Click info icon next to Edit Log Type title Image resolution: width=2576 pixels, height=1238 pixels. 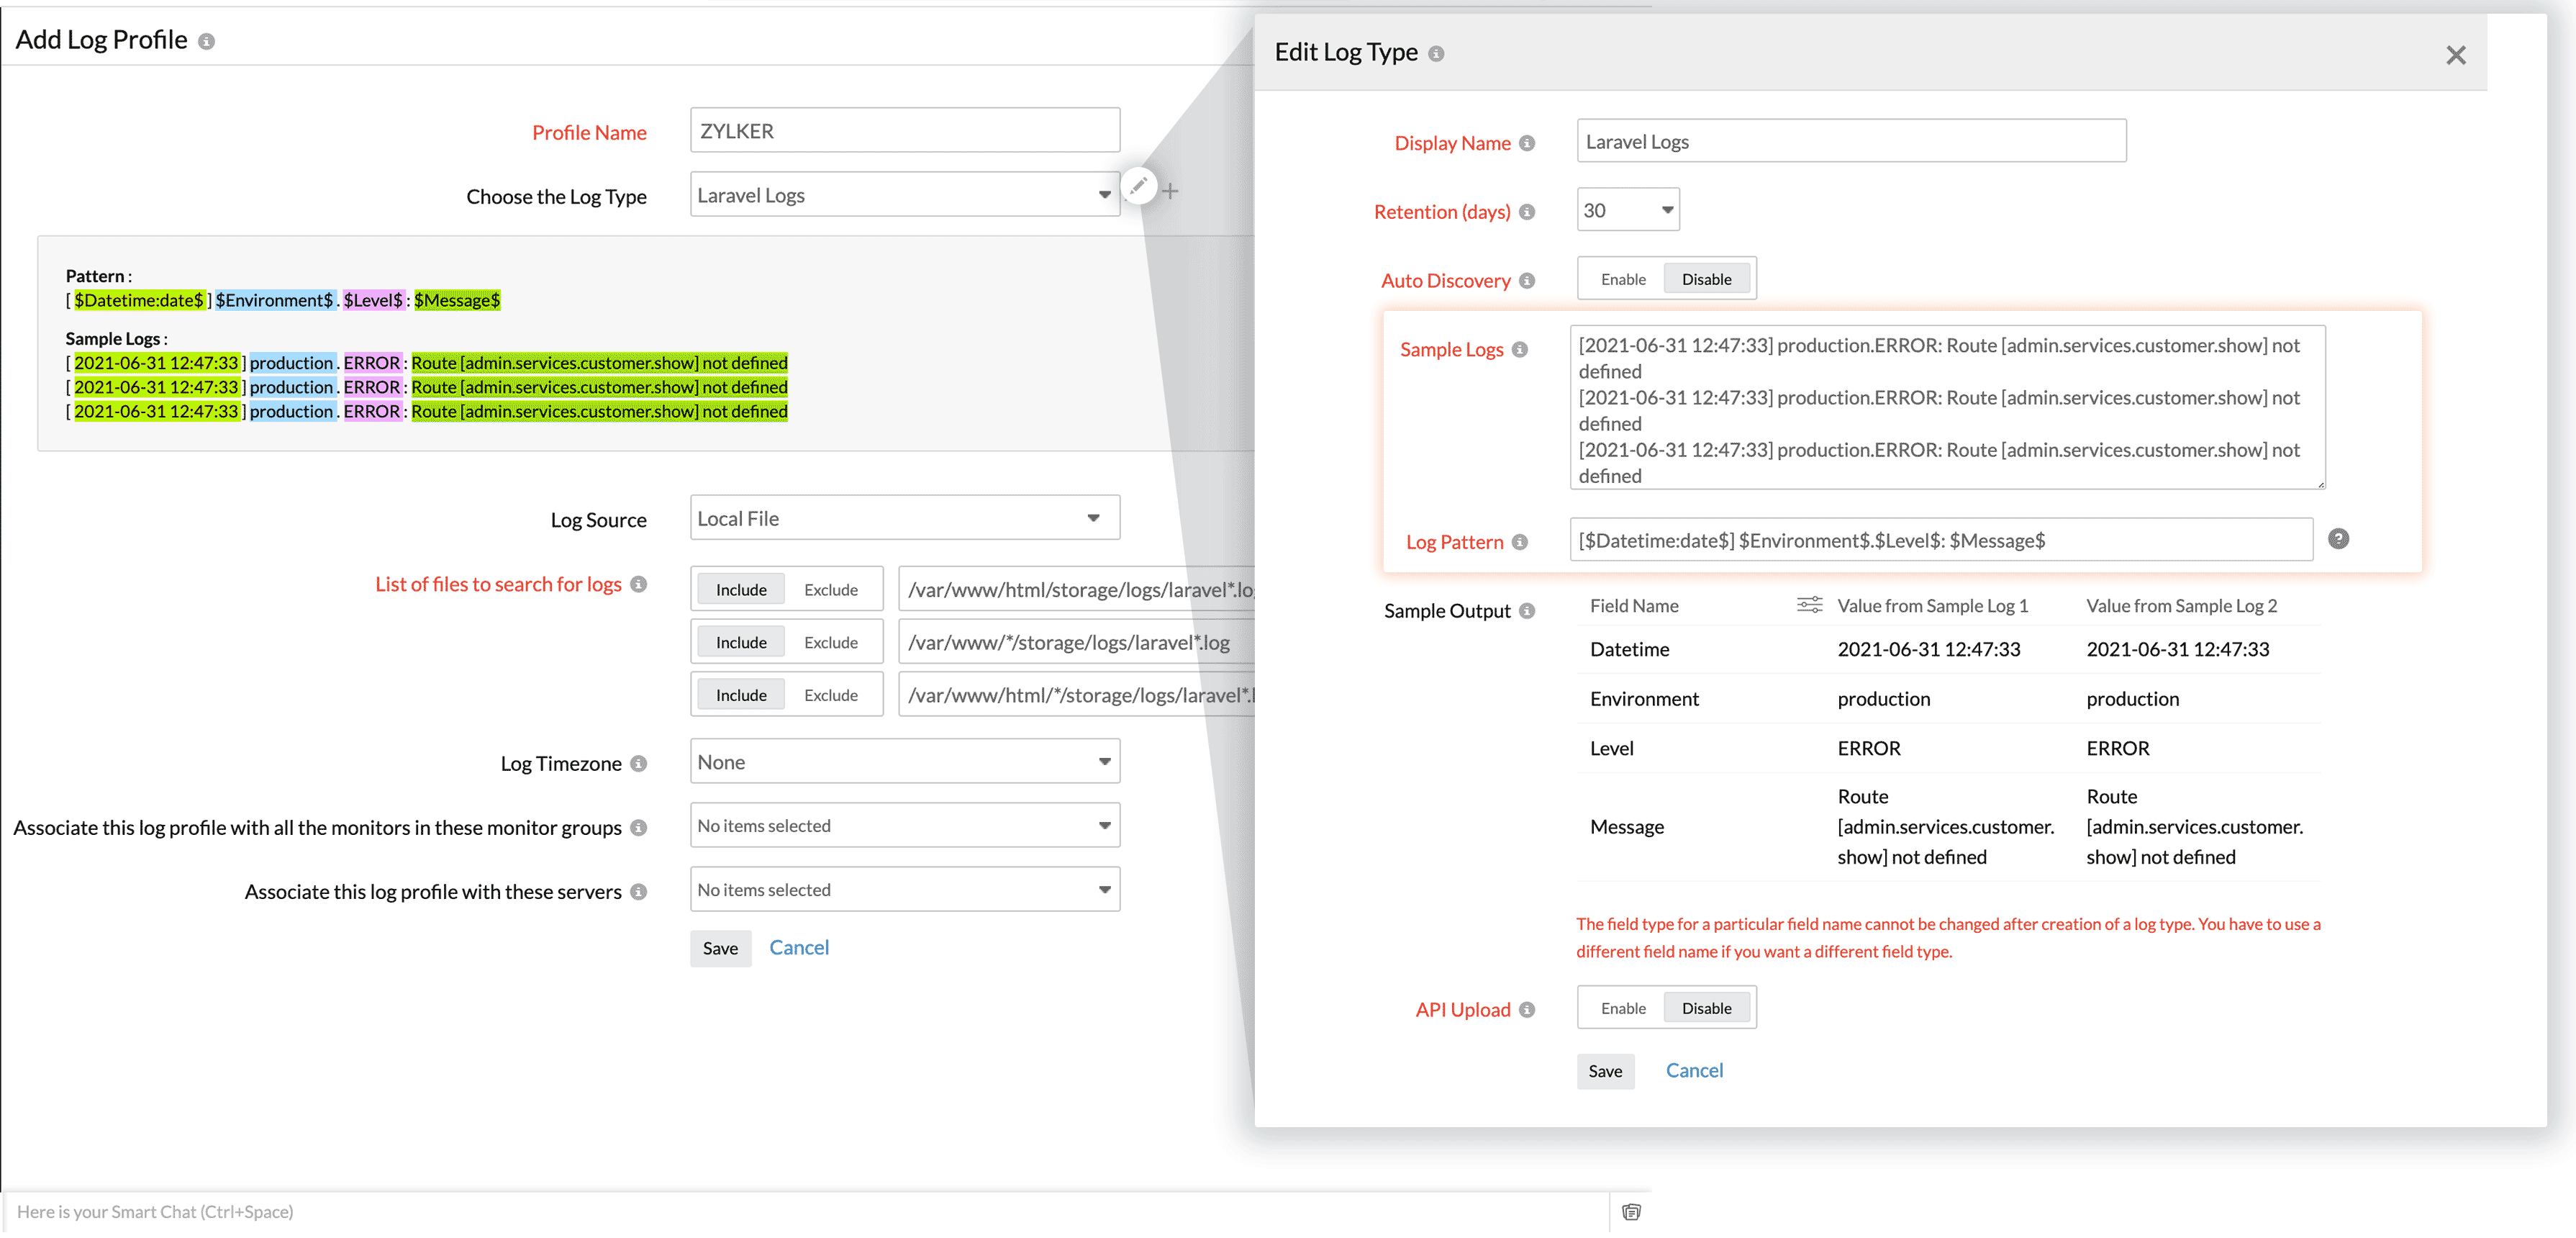tap(1436, 54)
